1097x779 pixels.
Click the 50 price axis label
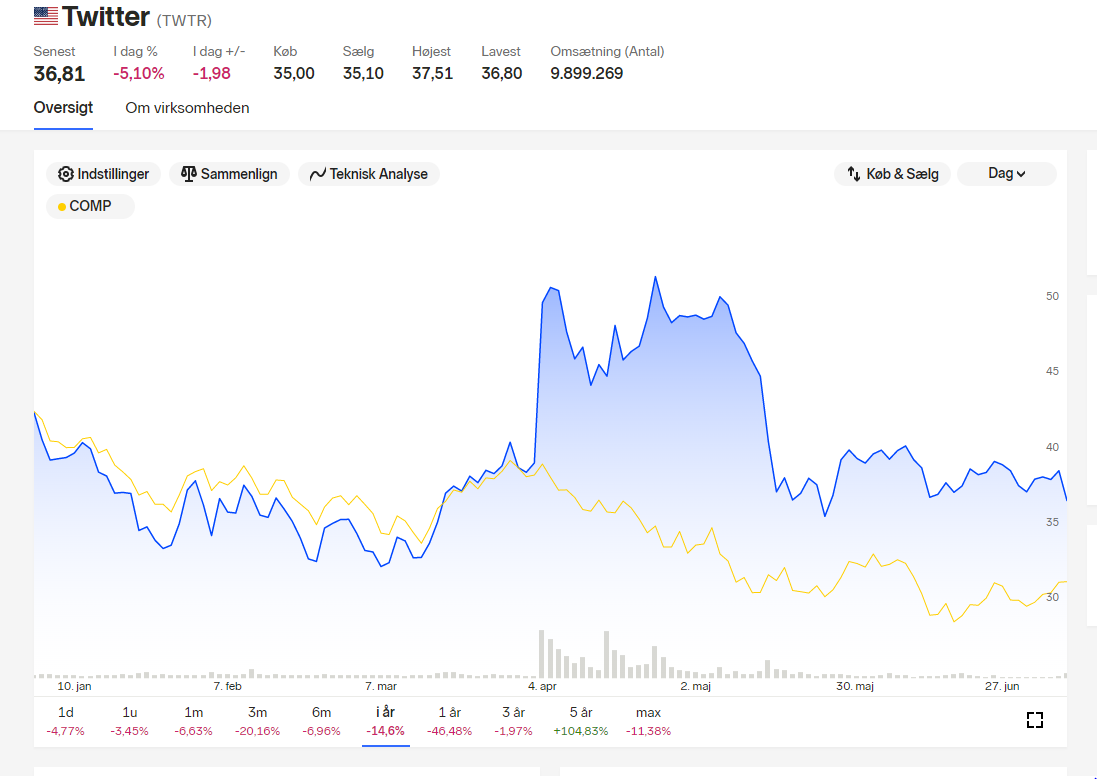coord(1052,296)
